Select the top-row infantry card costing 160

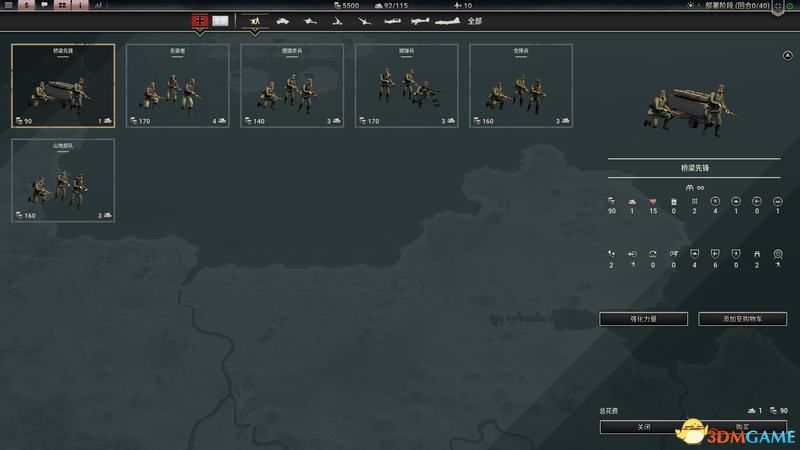pos(521,85)
